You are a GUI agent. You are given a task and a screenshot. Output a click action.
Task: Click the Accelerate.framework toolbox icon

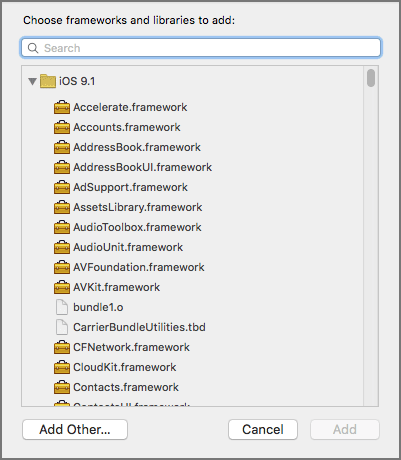point(62,107)
